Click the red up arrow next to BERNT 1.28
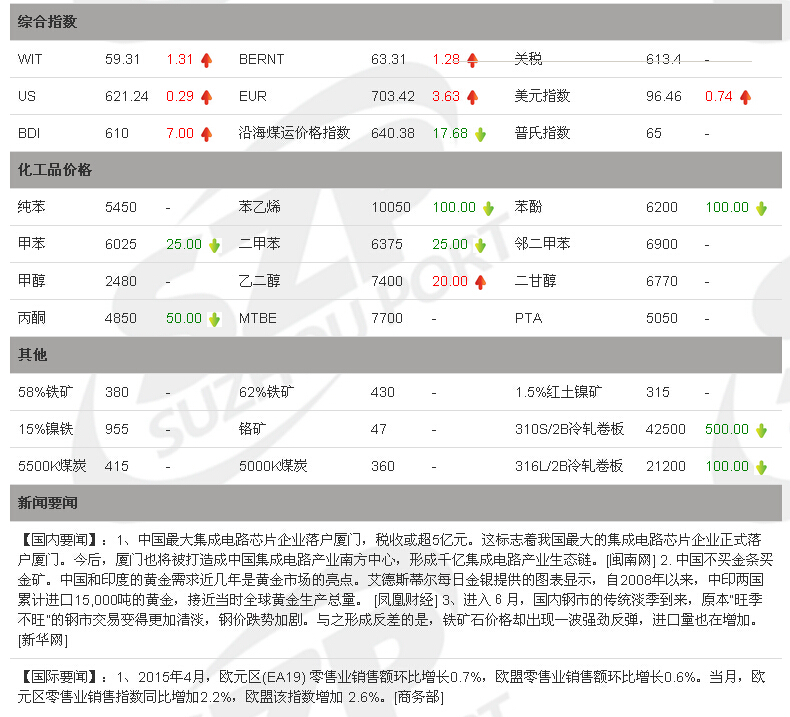This screenshot has height=717, width=790. click(x=472, y=60)
